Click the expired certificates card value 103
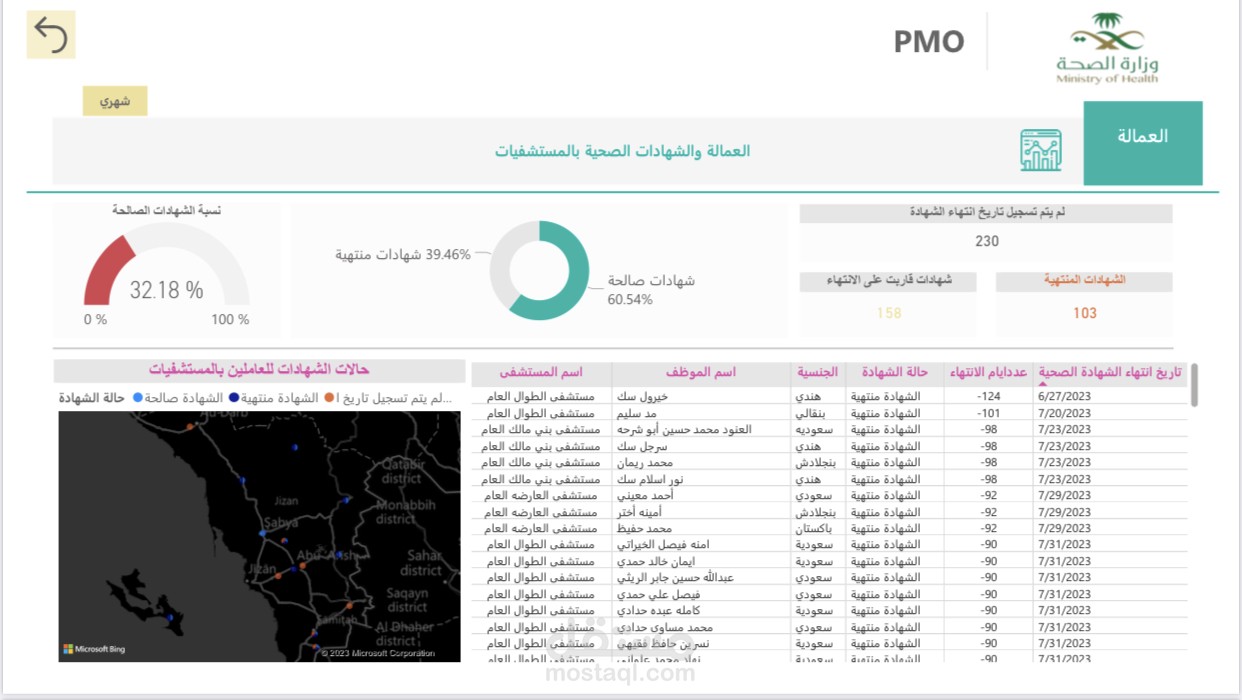The image size is (1242, 700). pos(1085,313)
